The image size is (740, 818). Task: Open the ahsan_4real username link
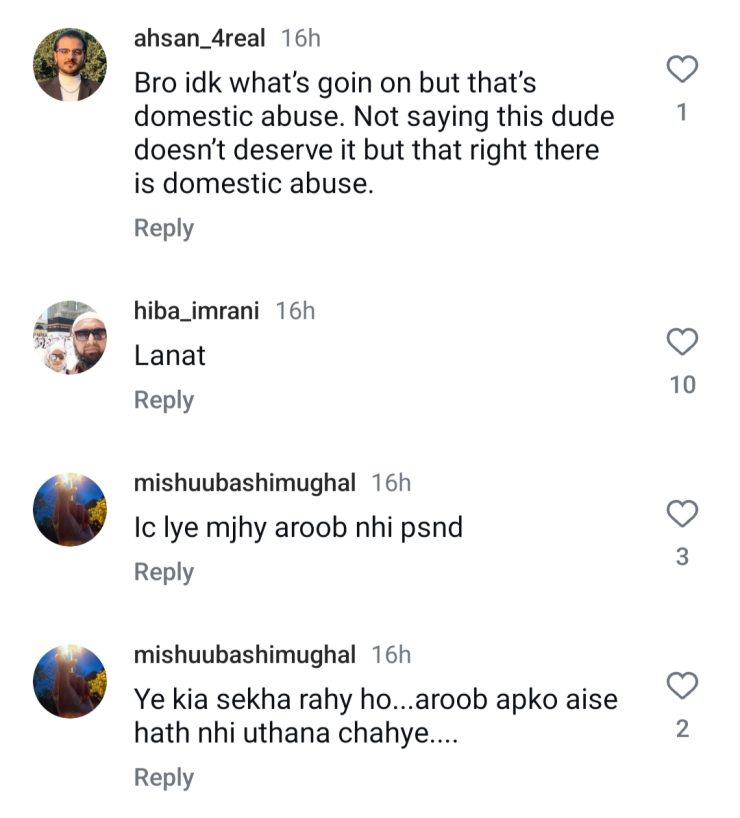(x=200, y=39)
